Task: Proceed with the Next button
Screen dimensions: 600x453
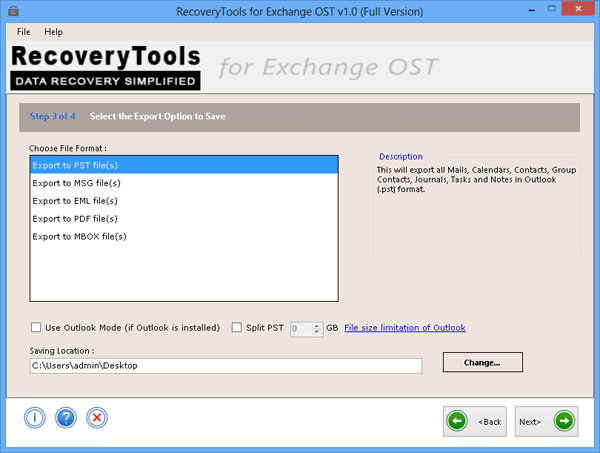Action: (546, 421)
